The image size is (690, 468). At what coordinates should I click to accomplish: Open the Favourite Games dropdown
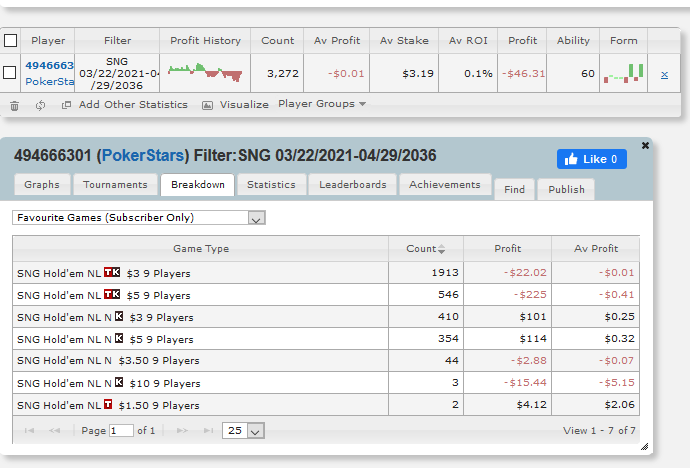click(x=139, y=218)
